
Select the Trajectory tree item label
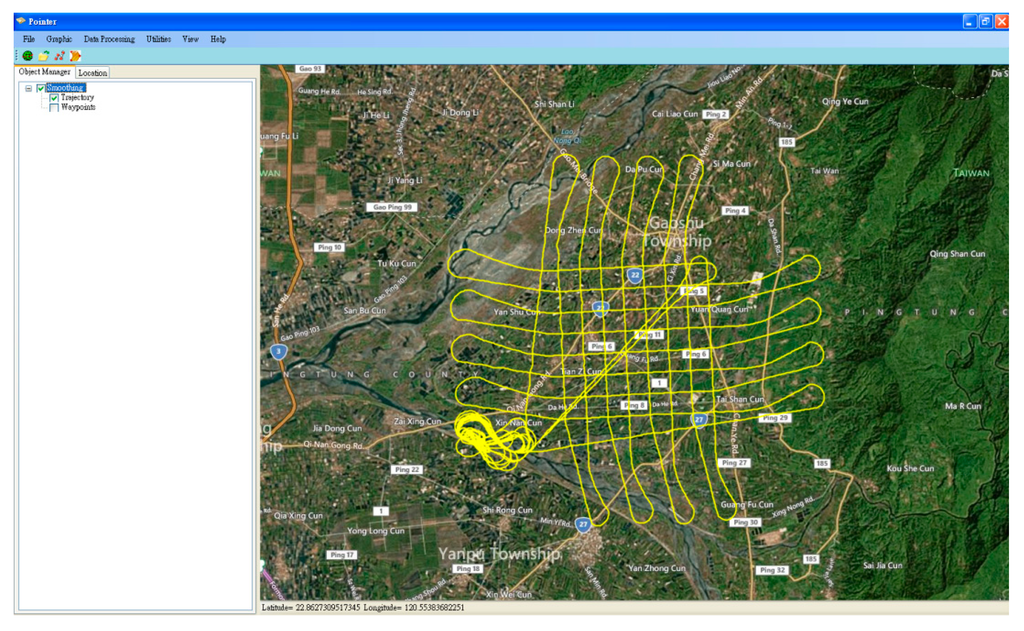click(x=77, y=98)
